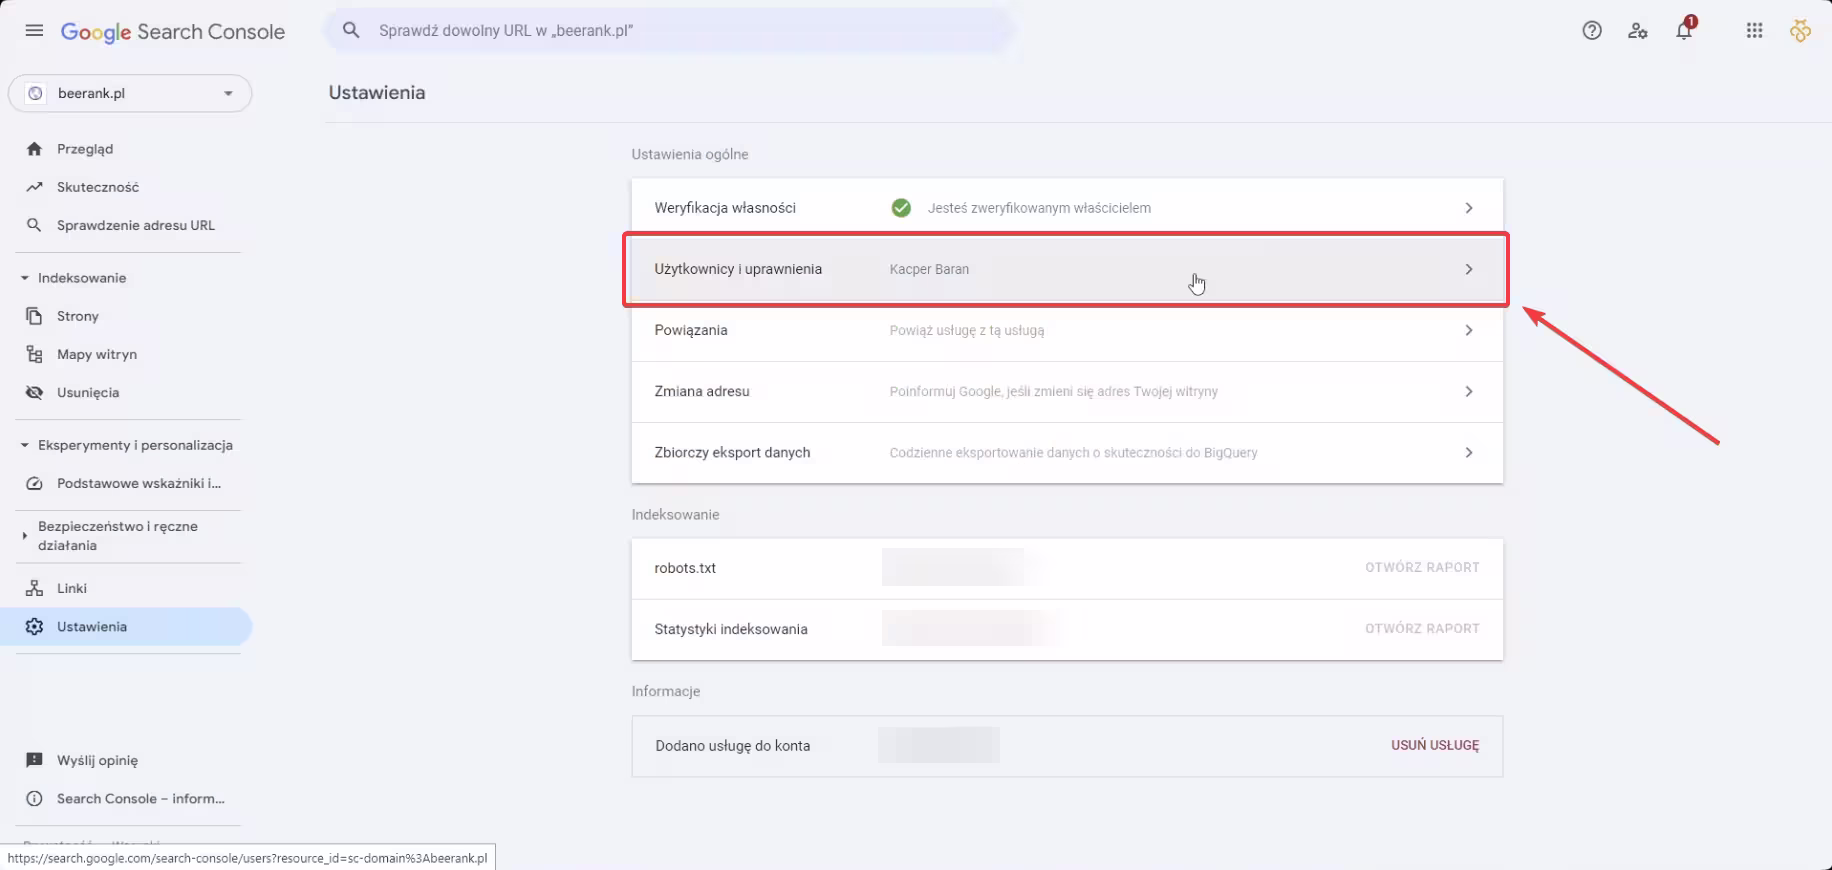Viewport: 1832px width, 870px height.
Task: Click the account avatar icon
Action: click(1800, 31)
